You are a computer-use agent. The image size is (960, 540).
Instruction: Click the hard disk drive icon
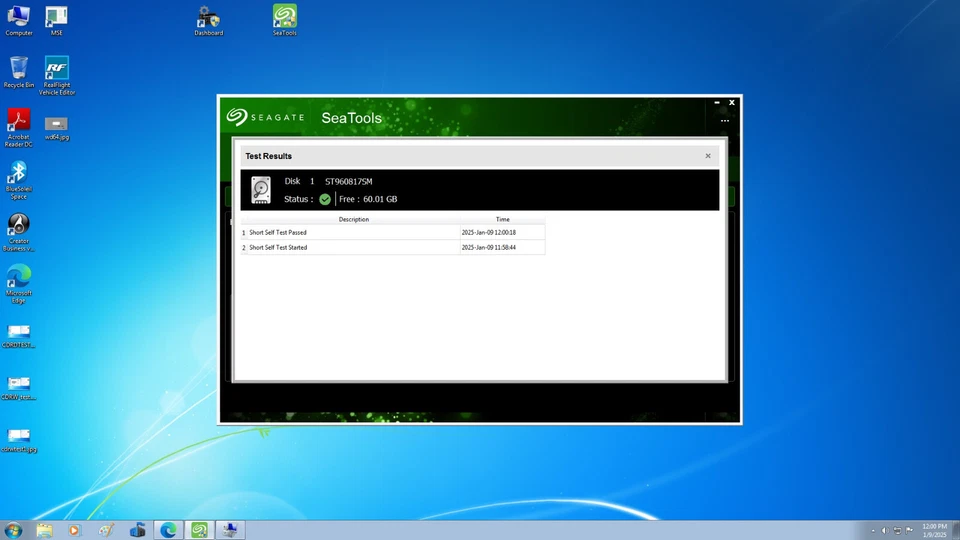(x=261, y=190)
